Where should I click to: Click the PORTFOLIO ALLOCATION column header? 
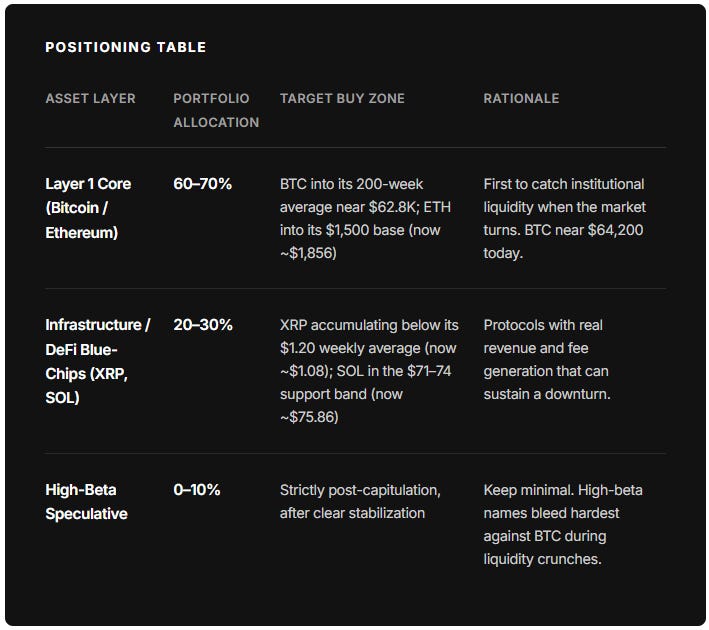(216, 110)
